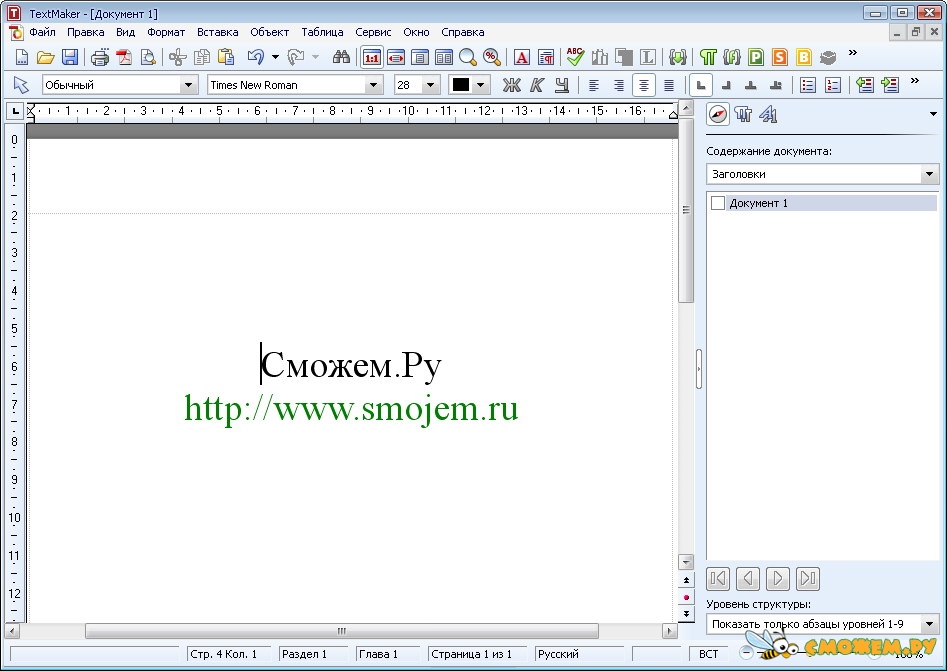The width and height of the screenshot is (947, 671).
Task: Click the horizontal scrollbar thumb
Action: 342,631
